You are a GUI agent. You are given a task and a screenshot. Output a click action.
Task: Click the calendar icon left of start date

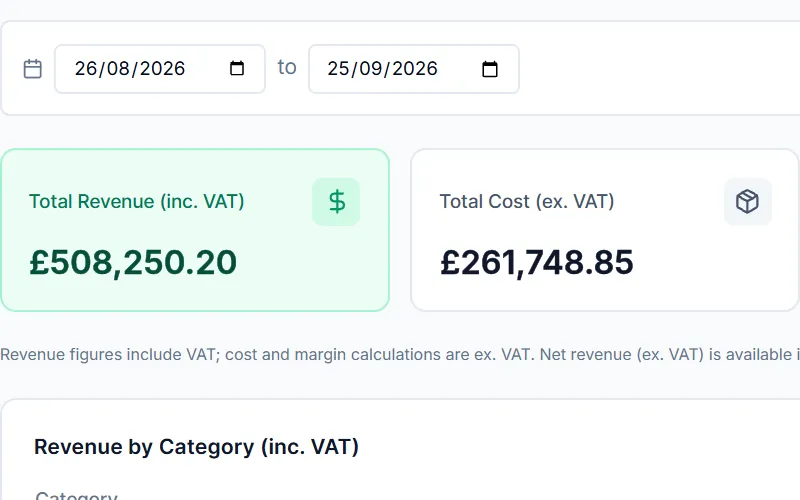click(33, 69)
